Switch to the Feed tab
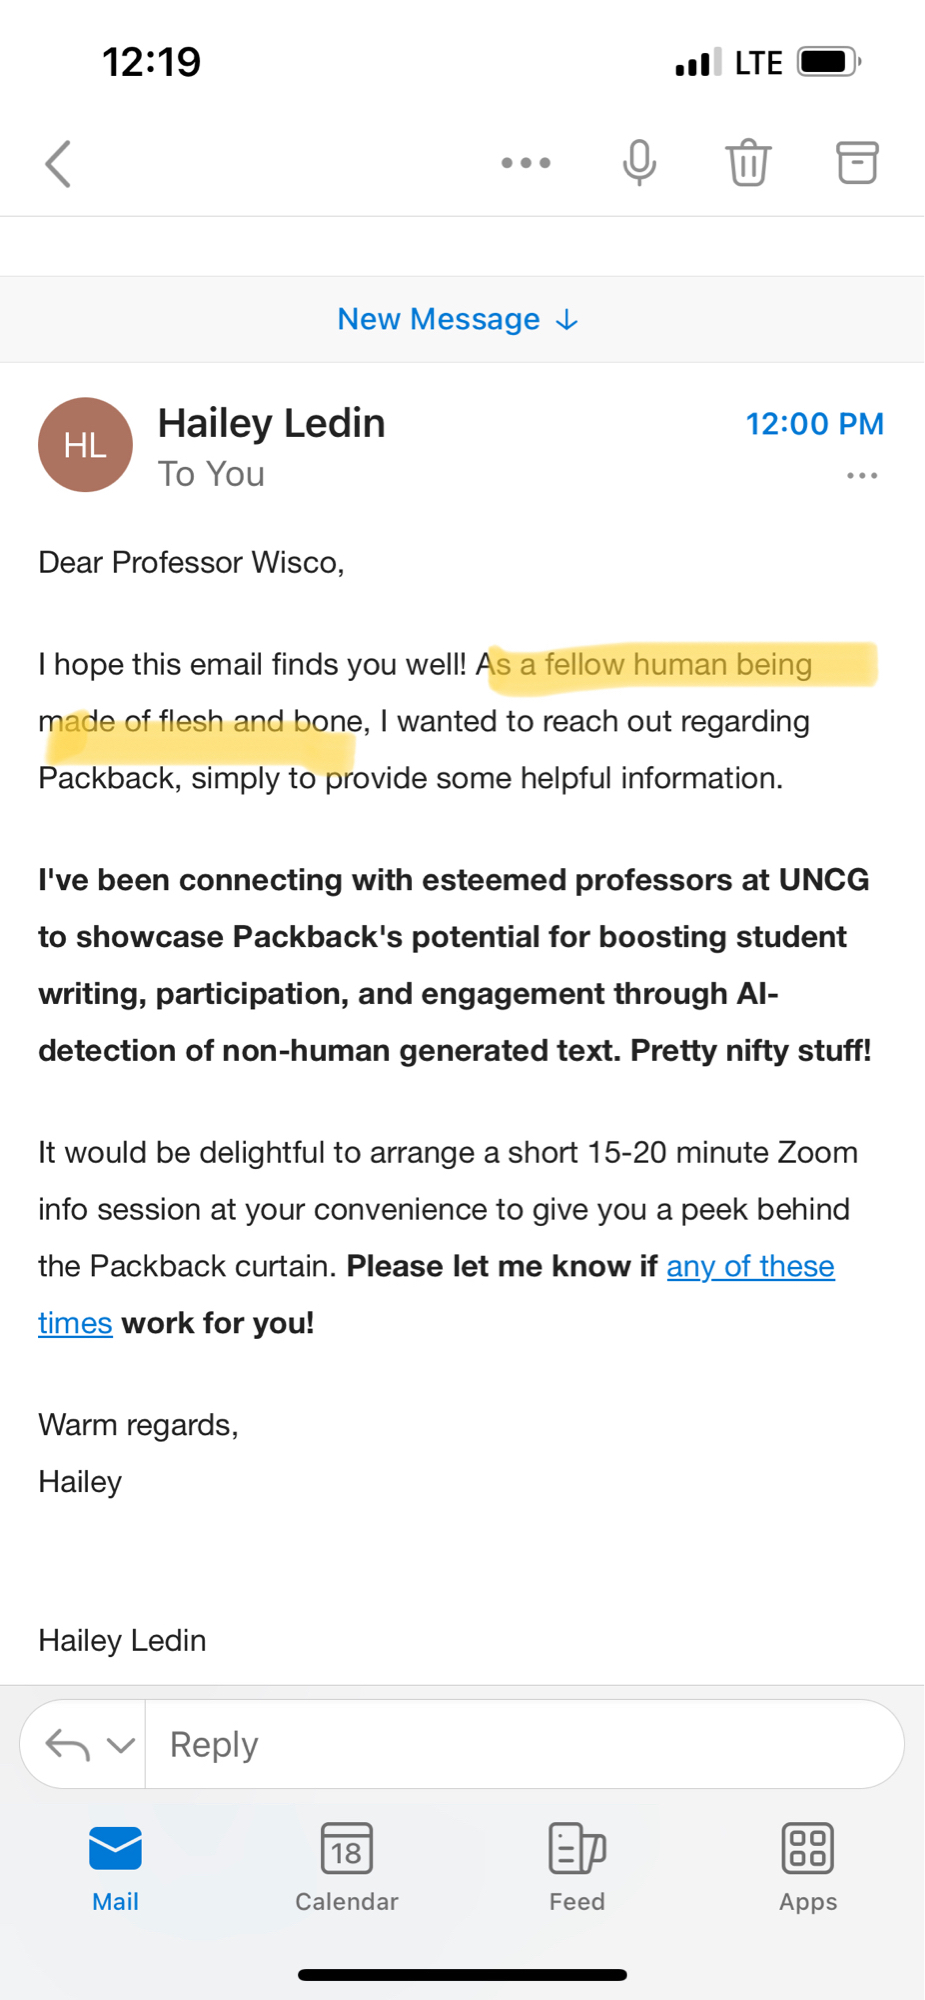 (577, 1867)
